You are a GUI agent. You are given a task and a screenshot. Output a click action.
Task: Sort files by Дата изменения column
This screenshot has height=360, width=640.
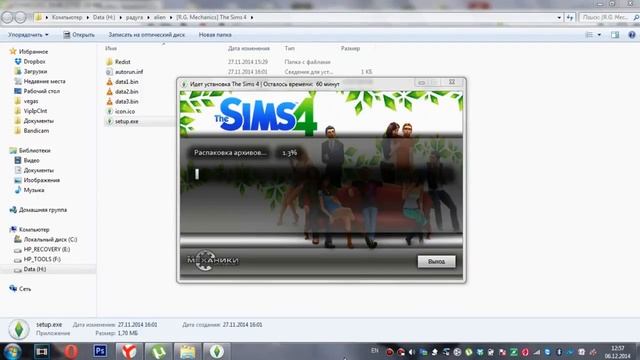tap(249, 48)
